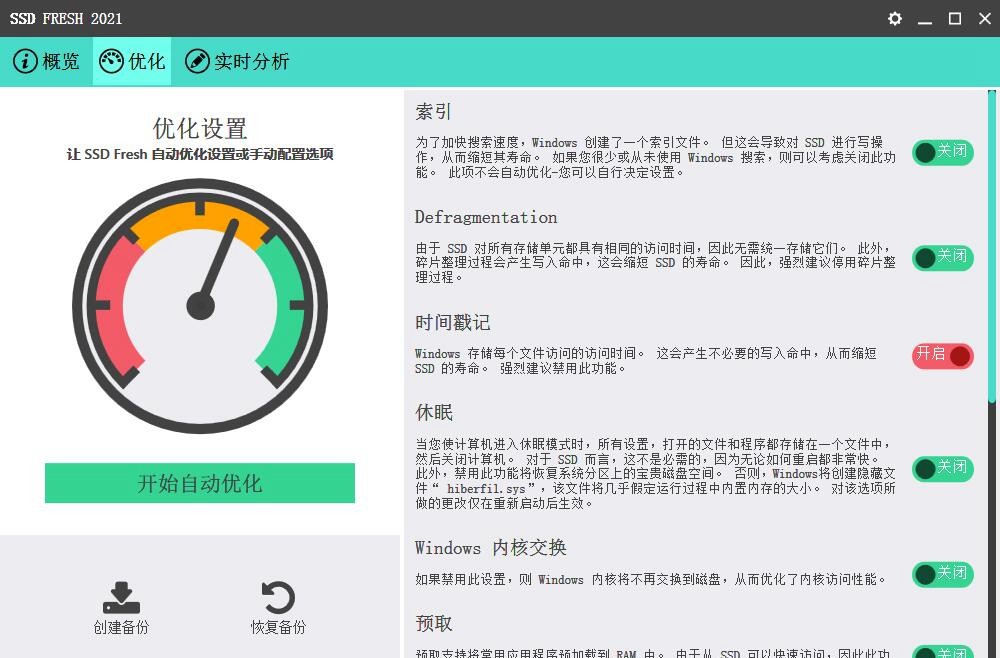Click the Windows 内核交换 heading
The width and height of the screenshot is (1000, 658).
(490, 548)
